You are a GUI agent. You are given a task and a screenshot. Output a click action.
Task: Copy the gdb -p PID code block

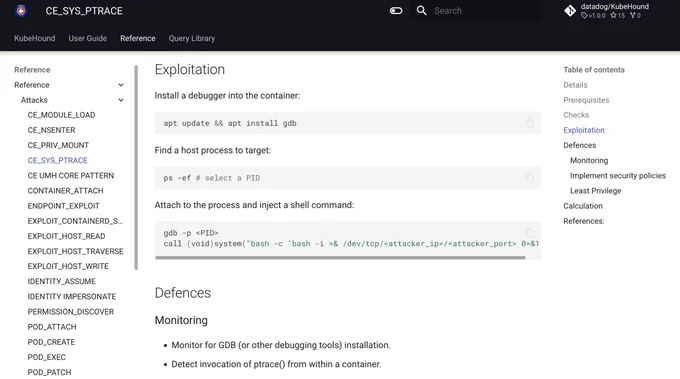point(530,233)
